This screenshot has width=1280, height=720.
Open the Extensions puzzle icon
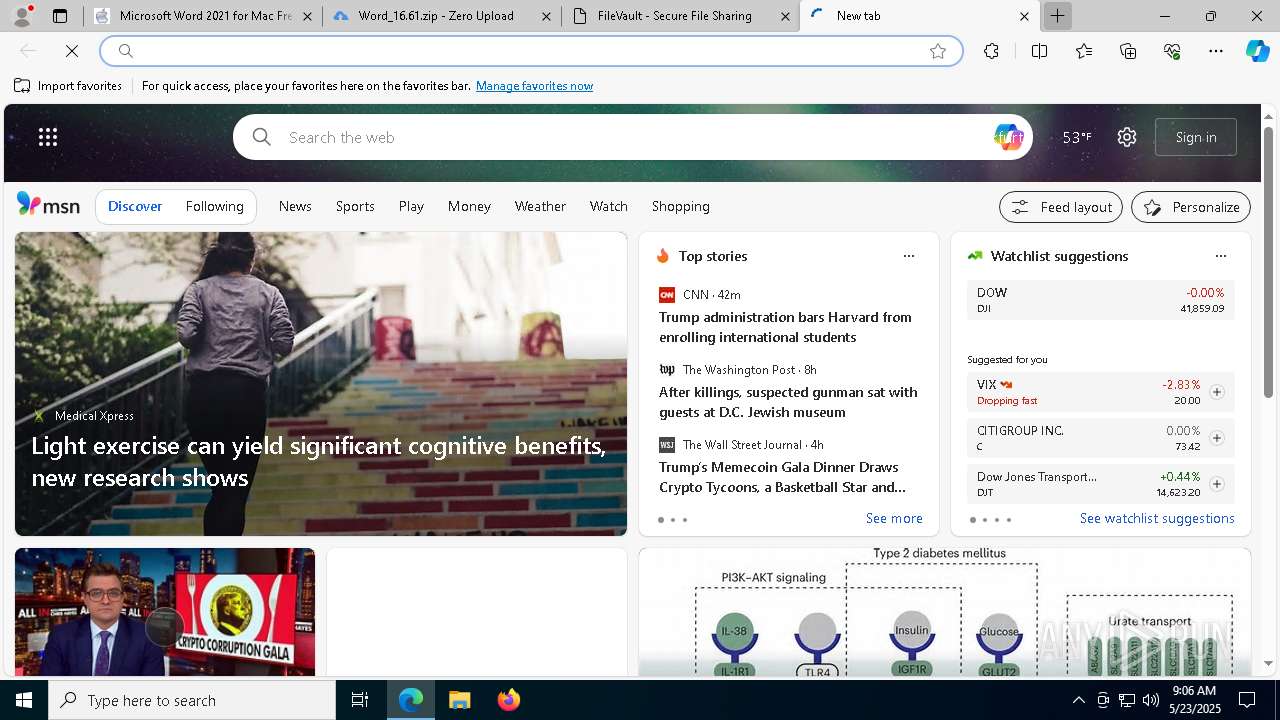point(991,51)
